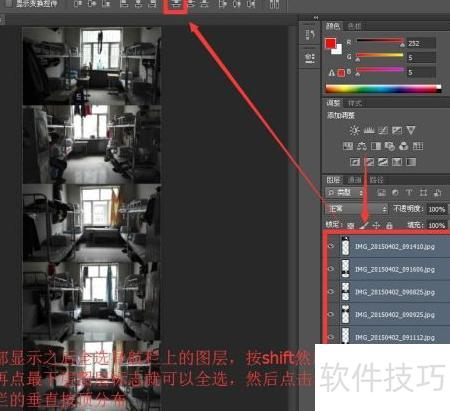Click distribute left edges icon in options bar
The height and width of the screenshot is (411, 450).
[x=222, y=4]
